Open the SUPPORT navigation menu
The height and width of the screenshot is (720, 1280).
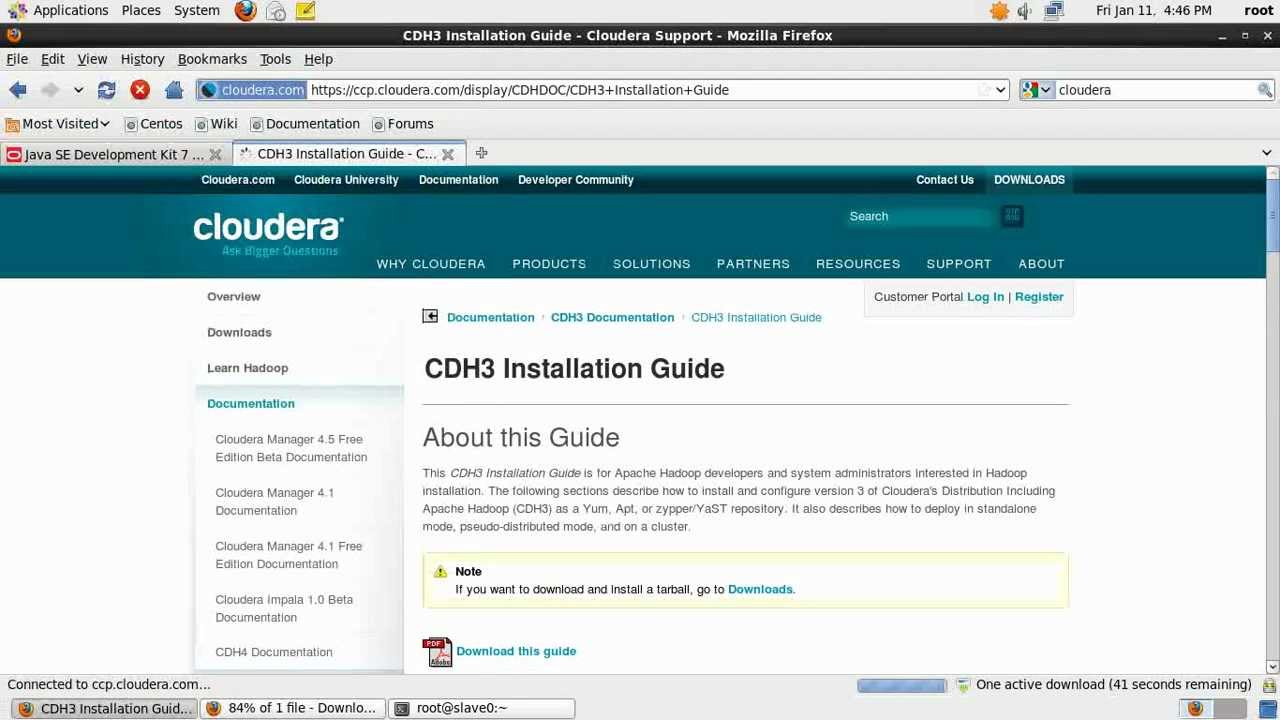pyautogui.click(x=958, y=264)
